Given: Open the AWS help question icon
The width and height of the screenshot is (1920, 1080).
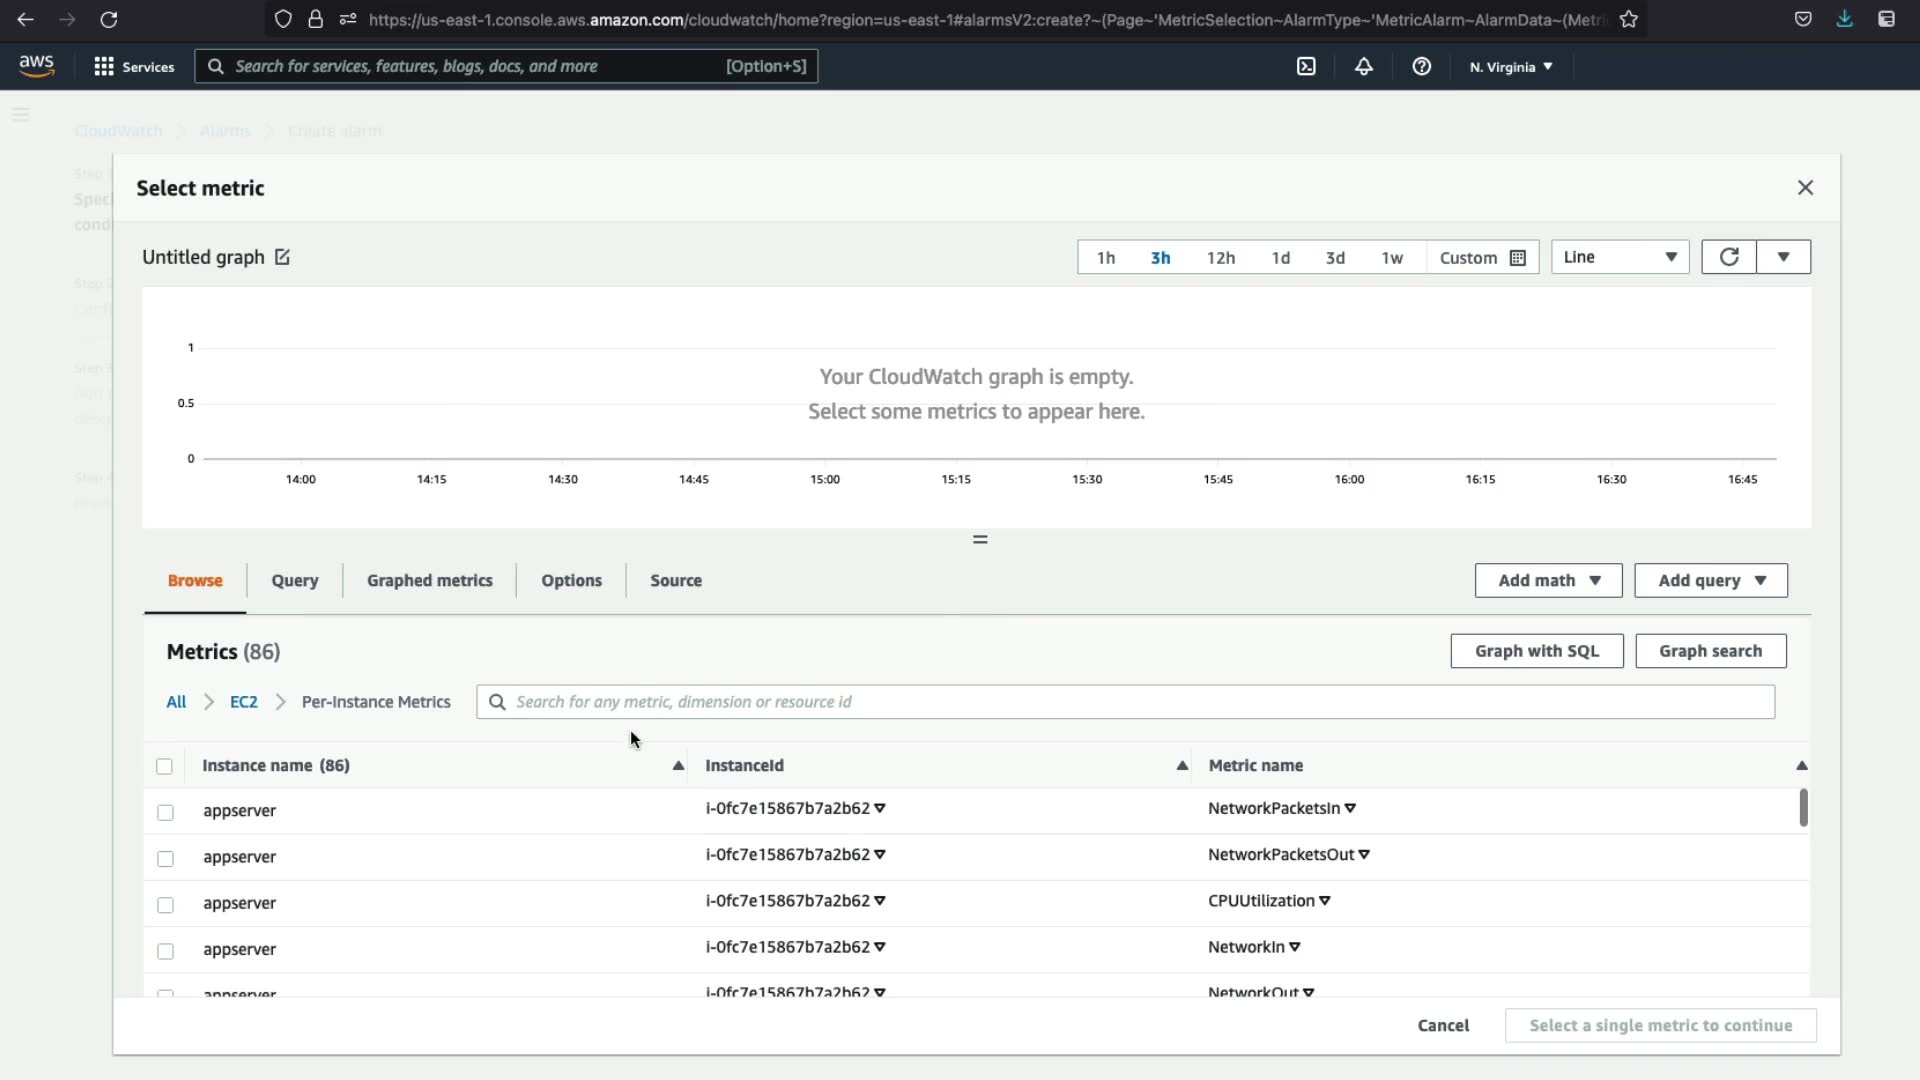Looking at the screenshot, I should click(1421, 67).
